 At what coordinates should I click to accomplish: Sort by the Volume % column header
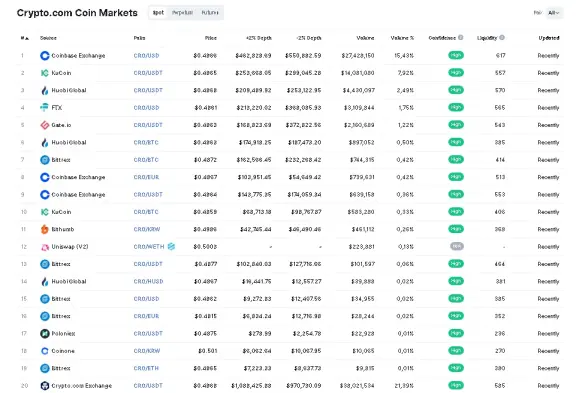[x=402, y=38]
